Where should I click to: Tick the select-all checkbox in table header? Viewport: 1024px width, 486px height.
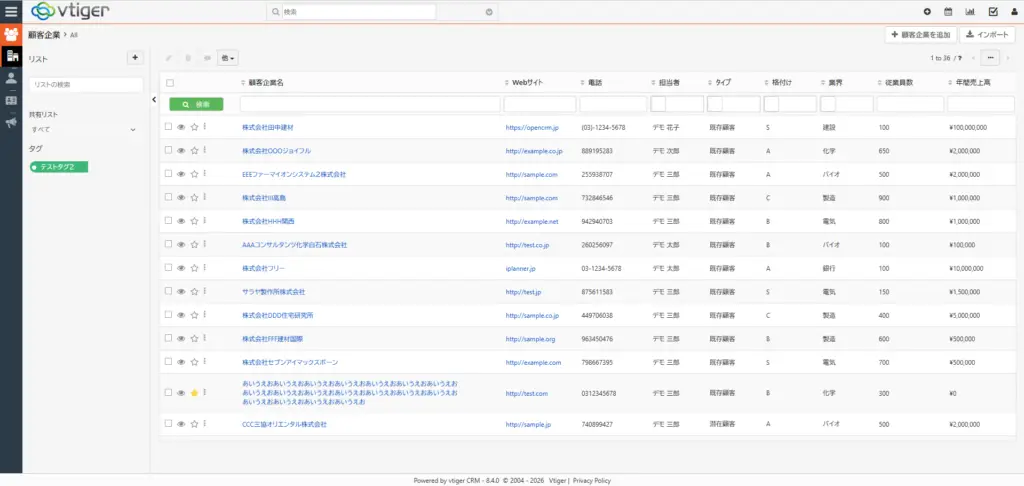tap(170, 82)
